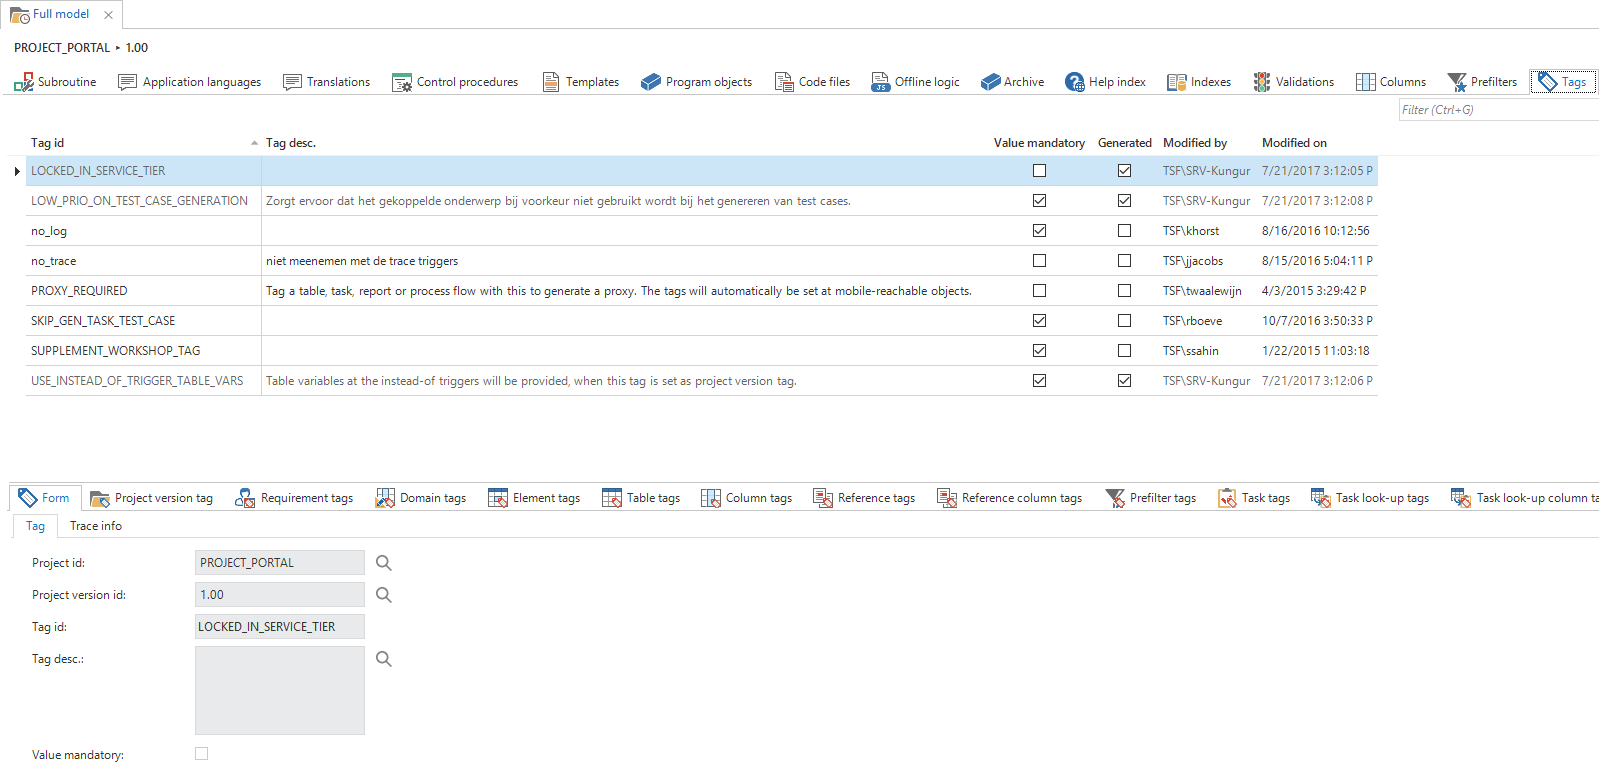The image size is (1599, 784).
Task: Click the magnifier next to Project id
Action: (384, 563)
